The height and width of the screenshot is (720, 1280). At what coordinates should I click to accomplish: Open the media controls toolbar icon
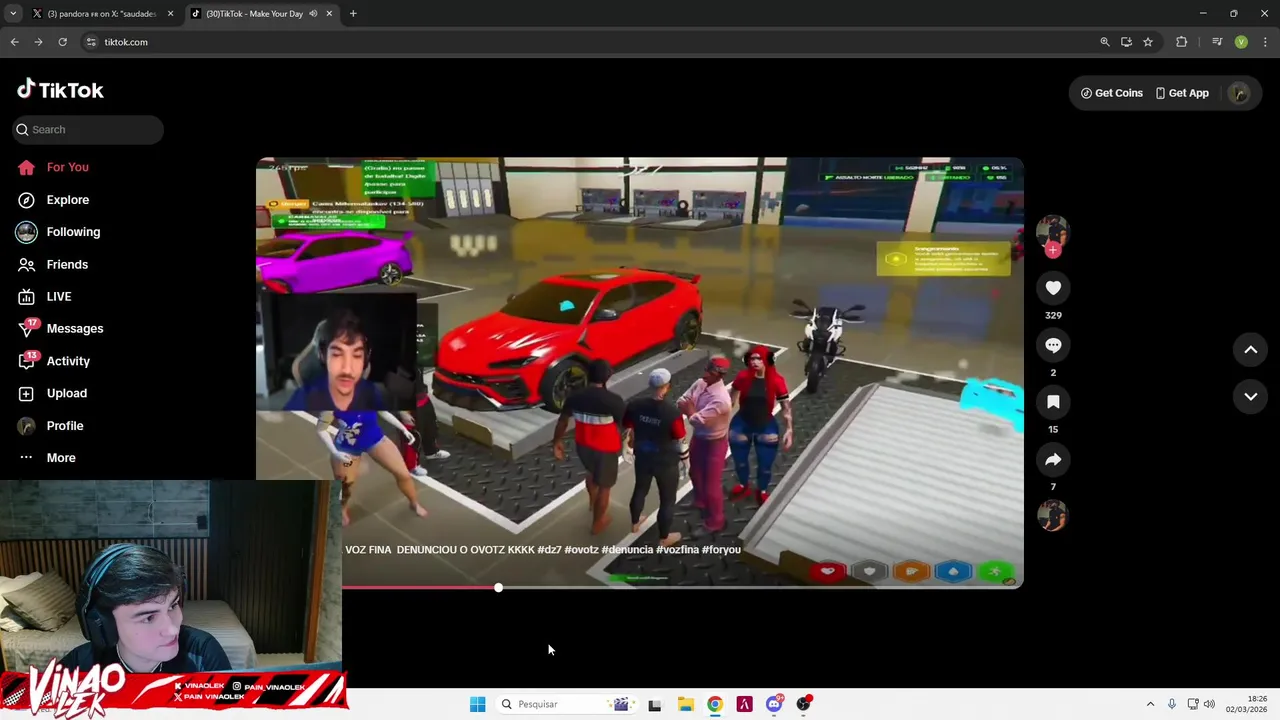pyautogui.click(x=1217, y=42)
